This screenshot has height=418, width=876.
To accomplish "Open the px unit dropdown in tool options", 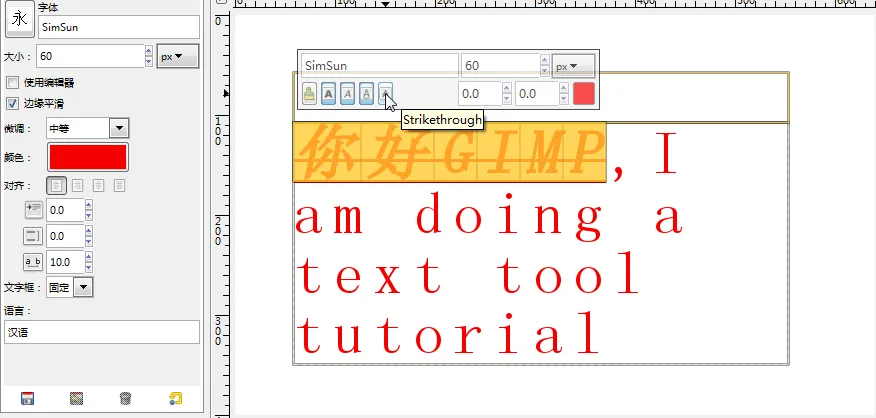I will (x=178, y=56).
